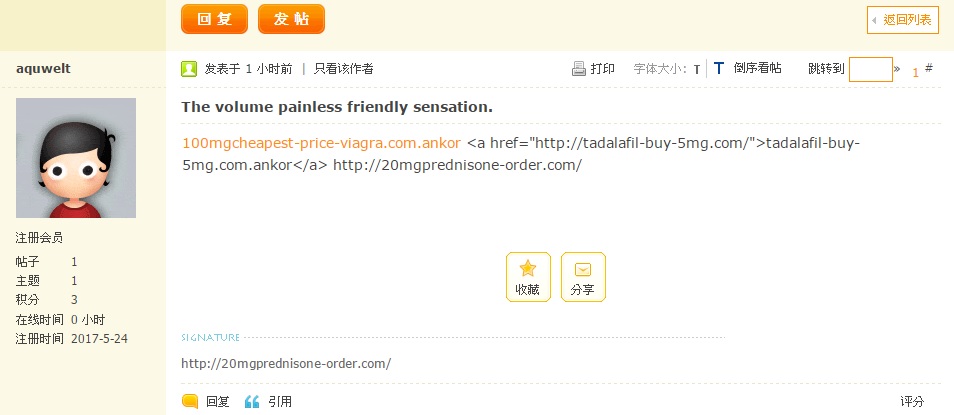Click the » jump-to-floor arrow
Image resolution: width=954 pixels, height=415 pixels.
pos(897,69)
